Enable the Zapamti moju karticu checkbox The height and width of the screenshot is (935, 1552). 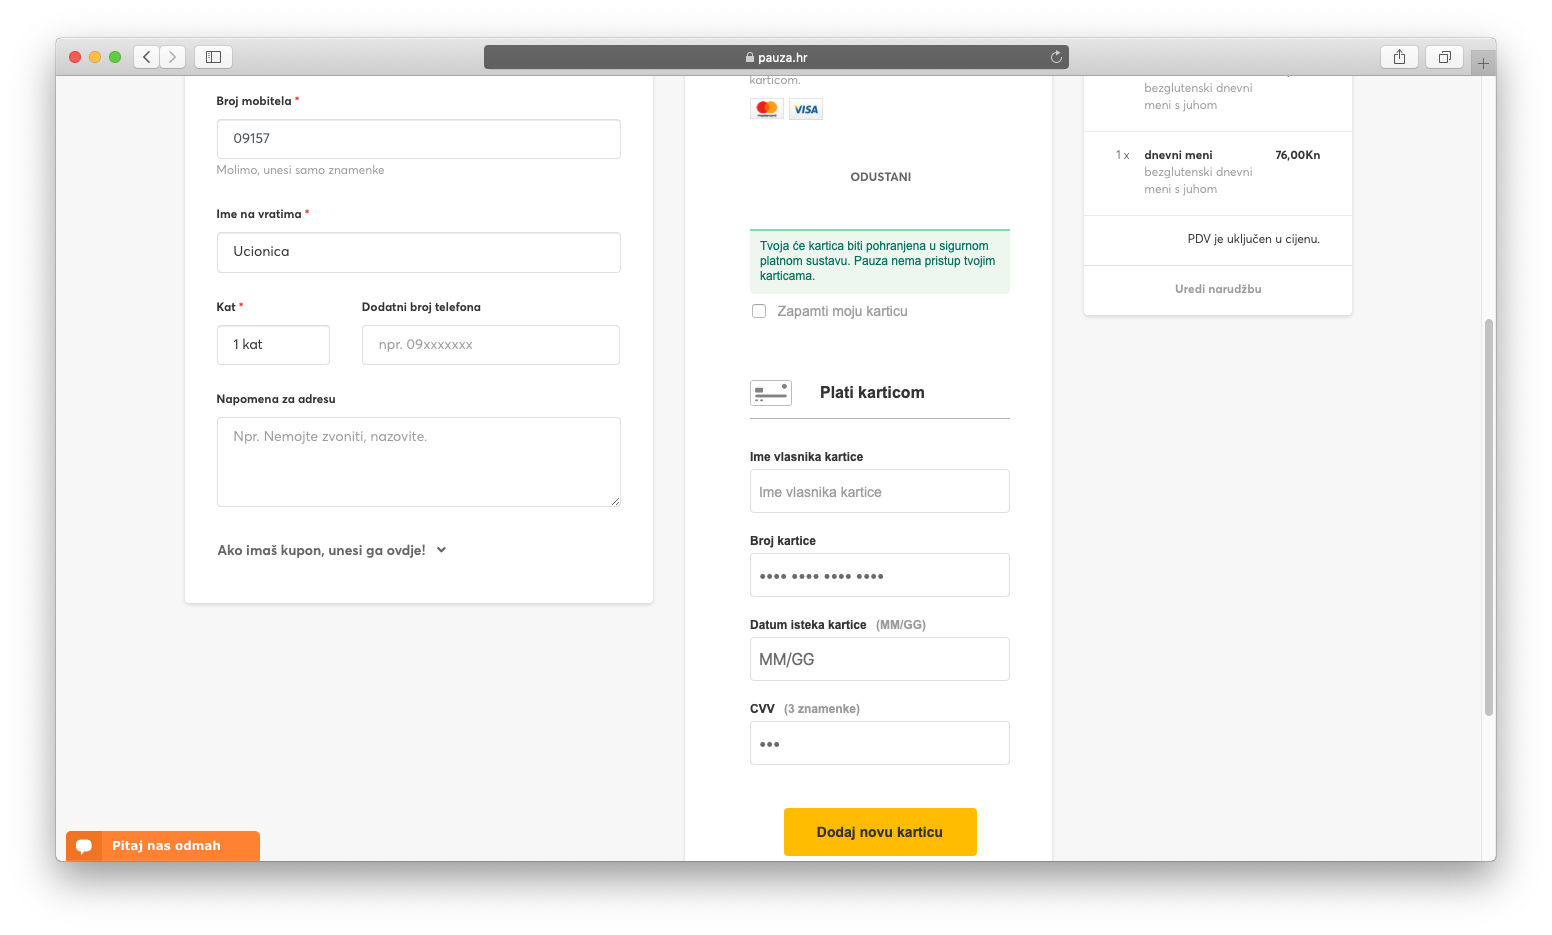759,311
